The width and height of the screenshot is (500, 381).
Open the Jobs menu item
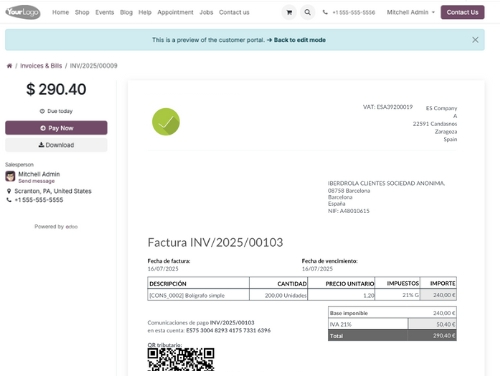pyautogui.click(x=206, y=12)
